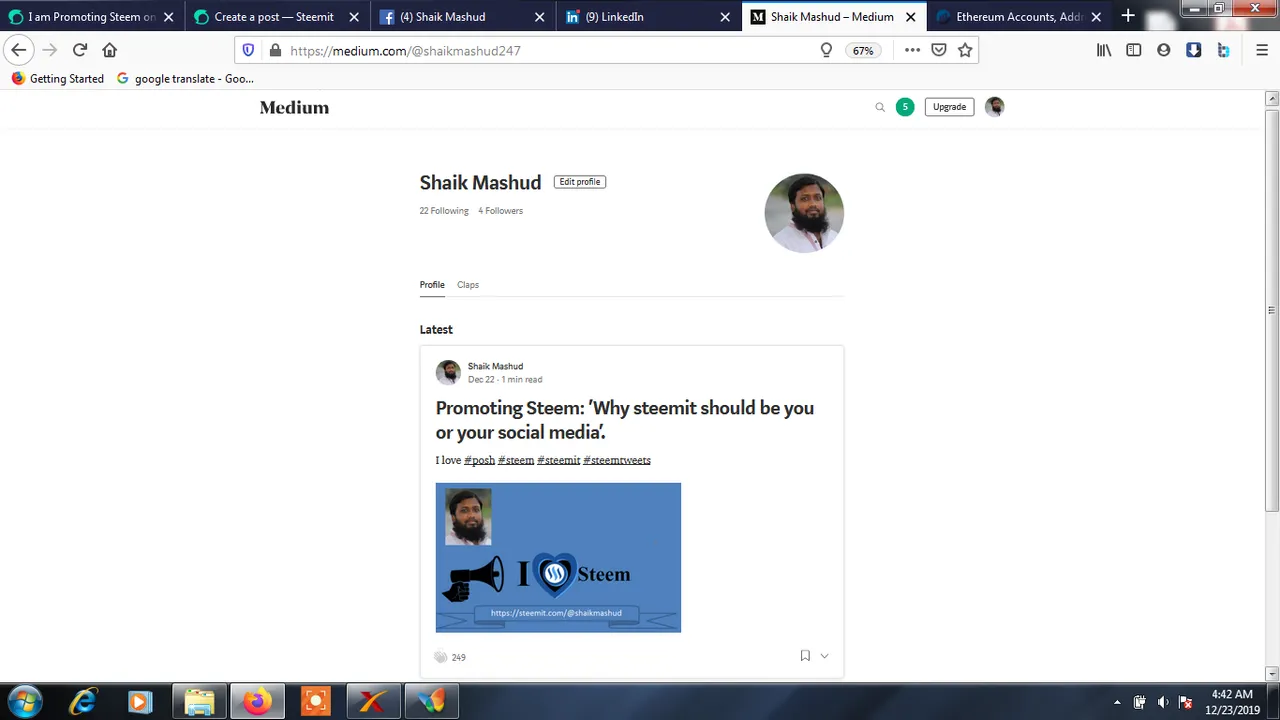Open the google translate bookmark

pos(185,78)
